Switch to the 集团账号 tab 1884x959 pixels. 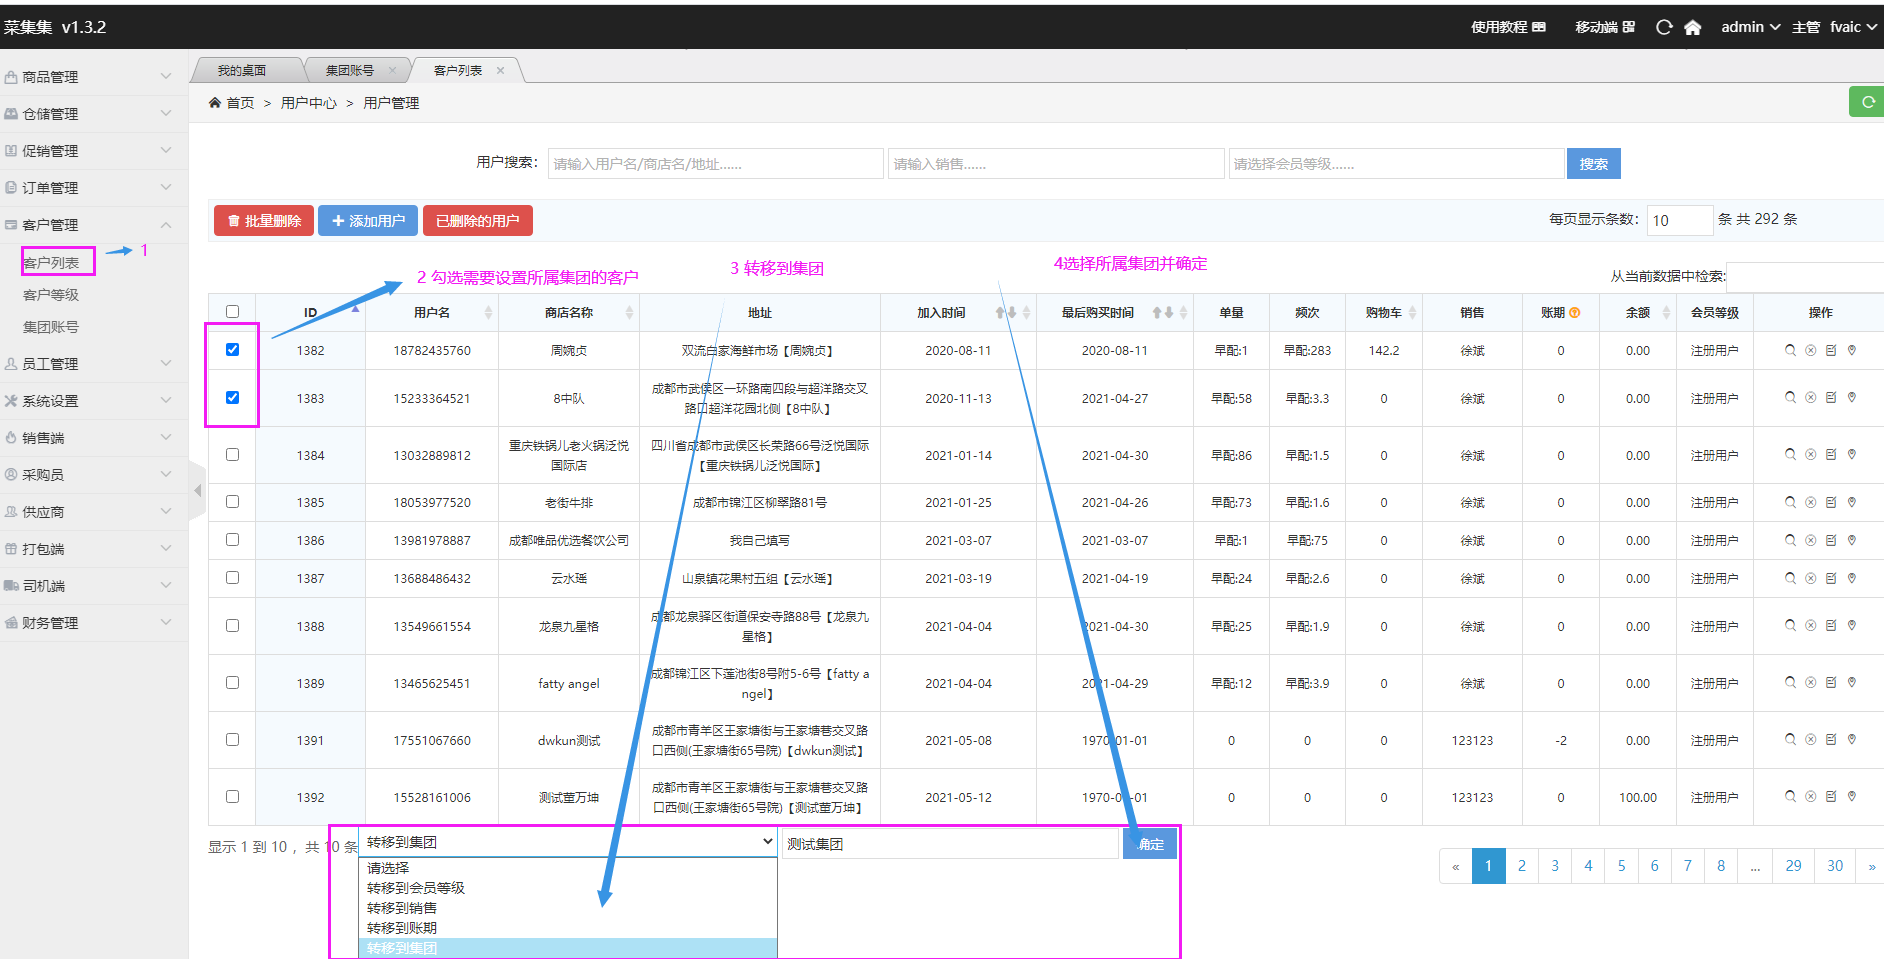point(350,70)
